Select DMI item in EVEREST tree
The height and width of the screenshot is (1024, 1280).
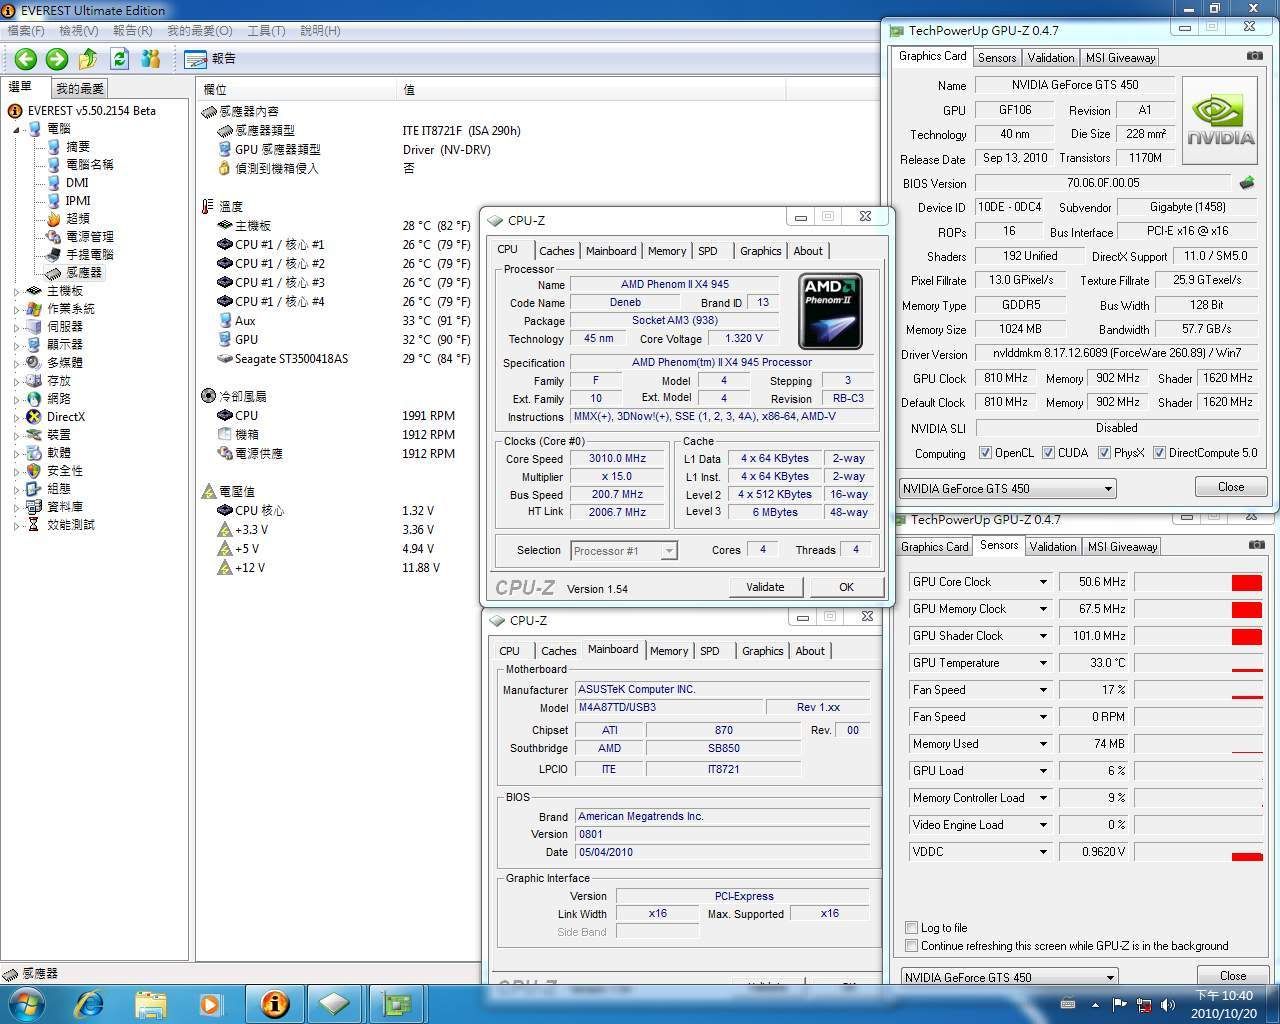coord(77,182)
